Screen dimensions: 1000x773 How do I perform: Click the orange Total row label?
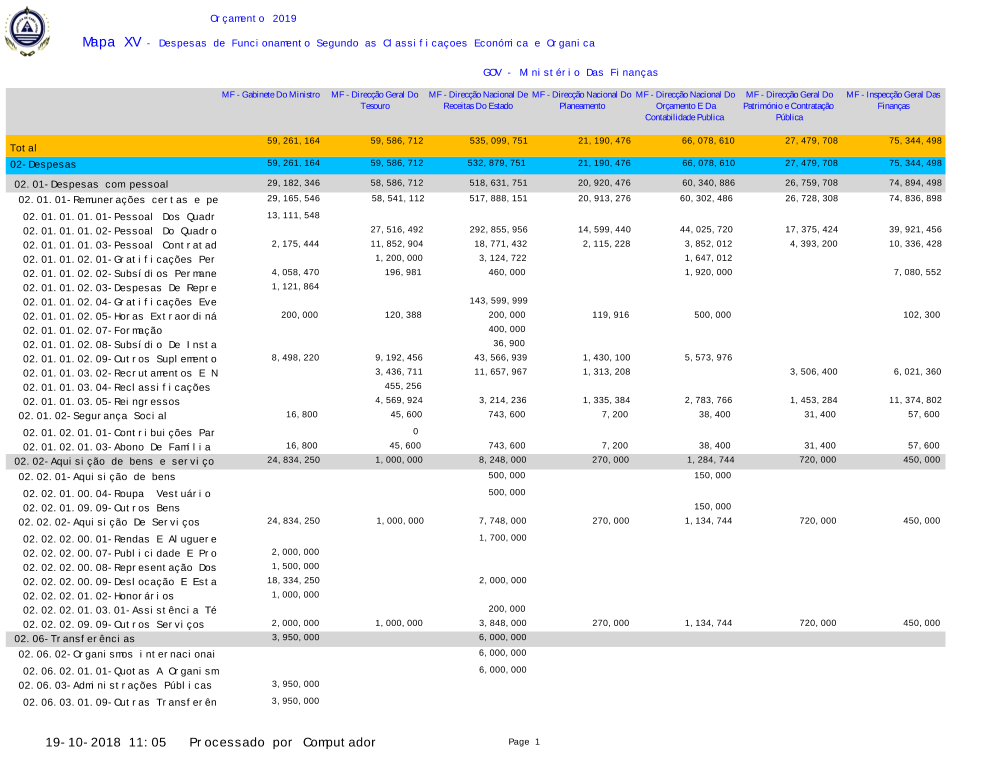[24, 147]
